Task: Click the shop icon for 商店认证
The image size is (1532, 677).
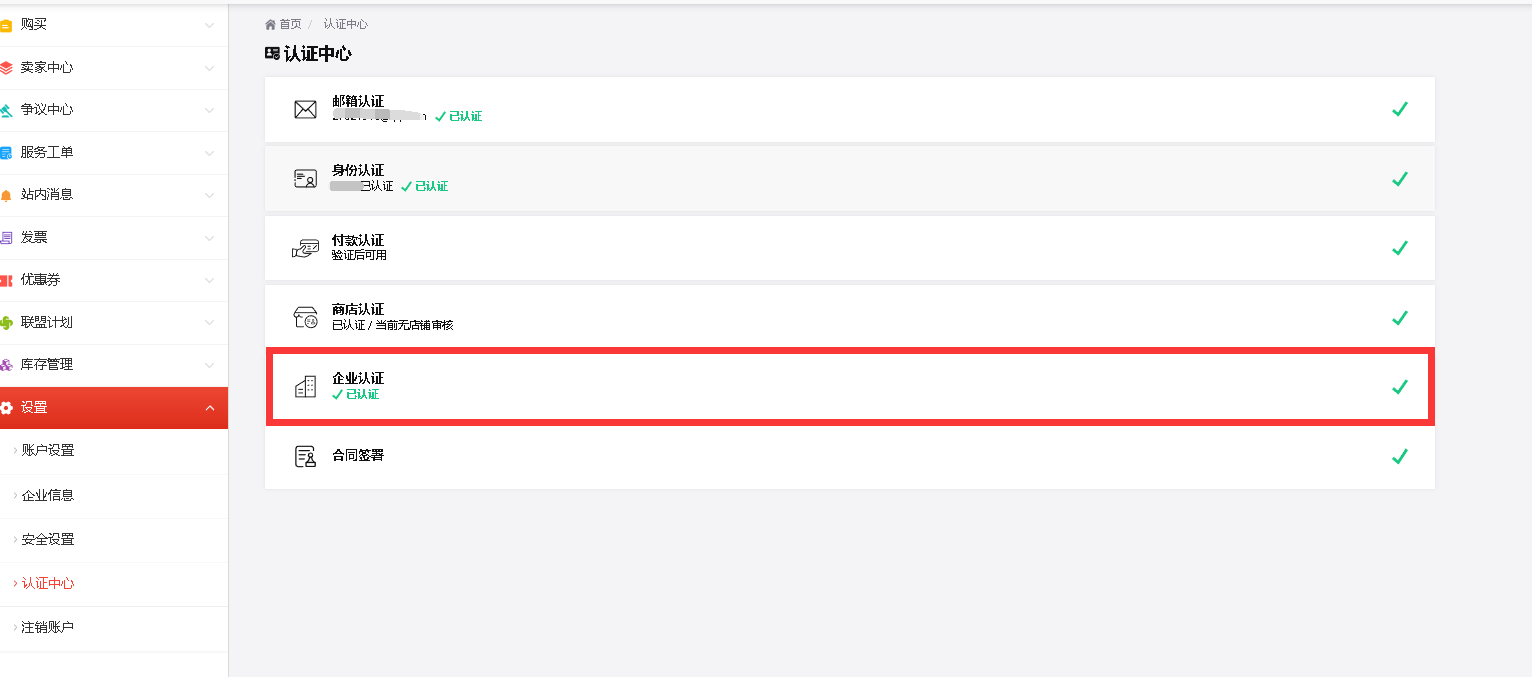Action: point(305,317)
